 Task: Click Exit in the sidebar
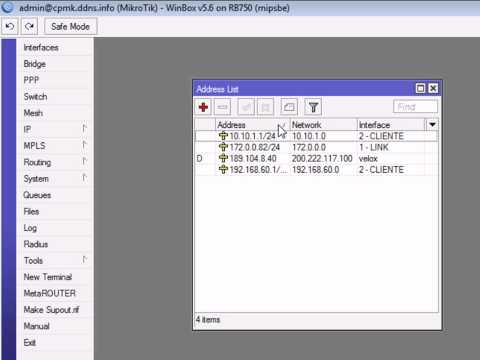click(x=55, y=342)
